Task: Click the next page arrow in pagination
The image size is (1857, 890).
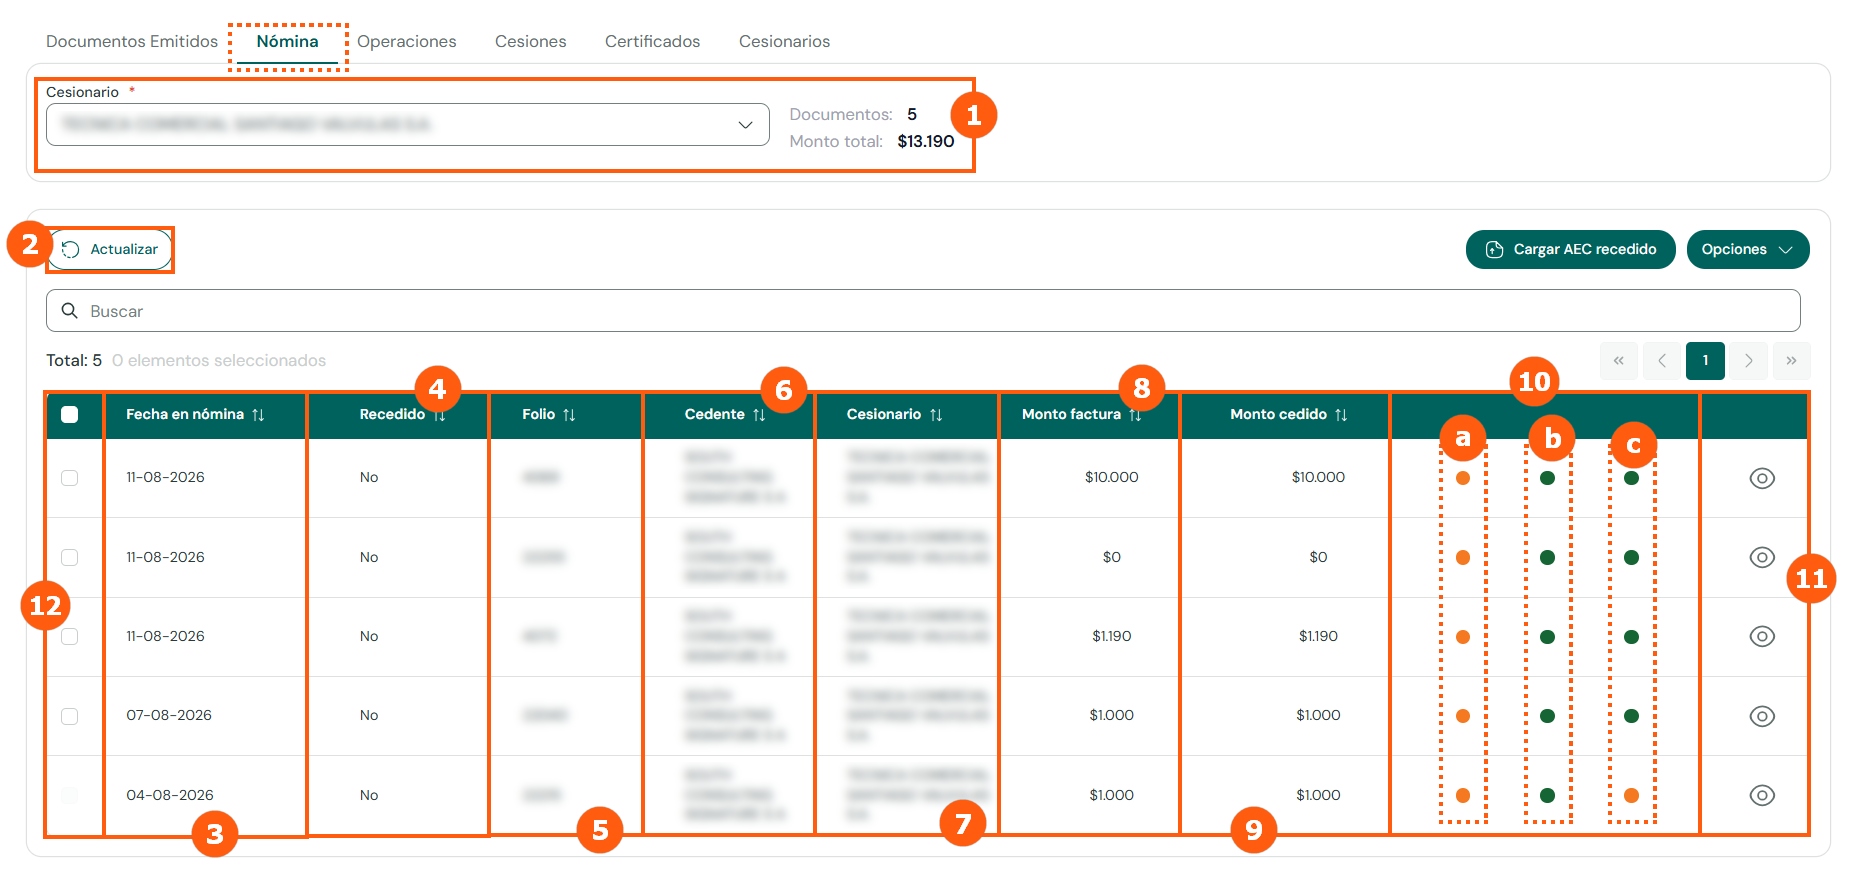Action: coord(1748,361)
